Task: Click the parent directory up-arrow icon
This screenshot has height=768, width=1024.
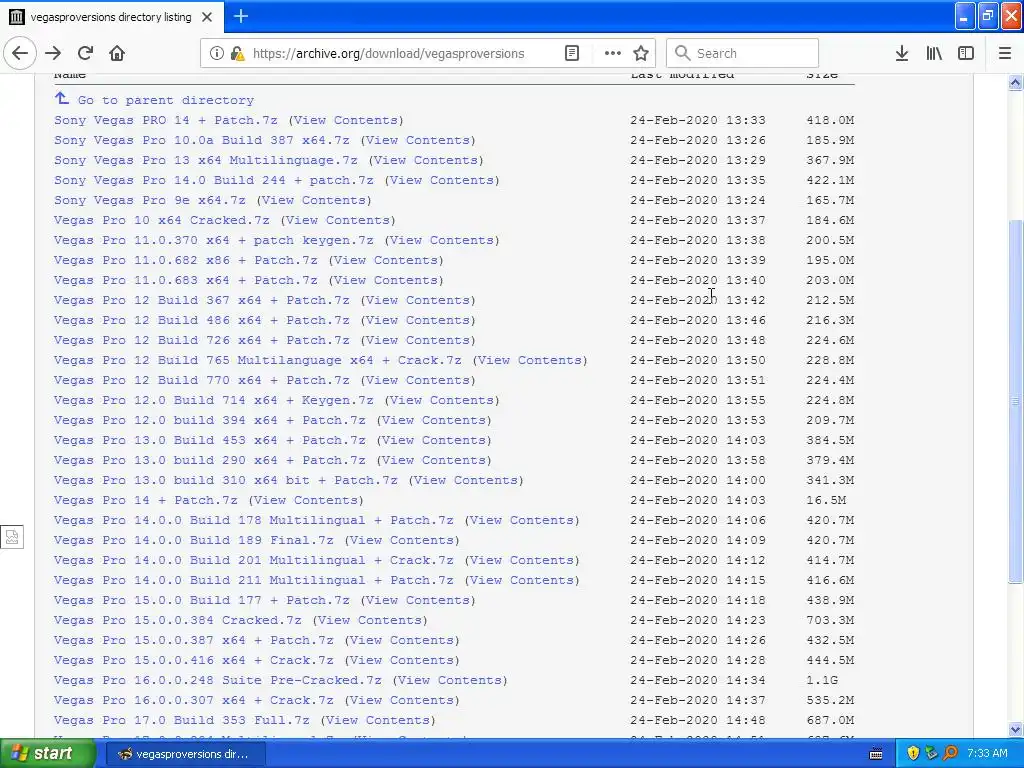Action: tap(61, 98)
